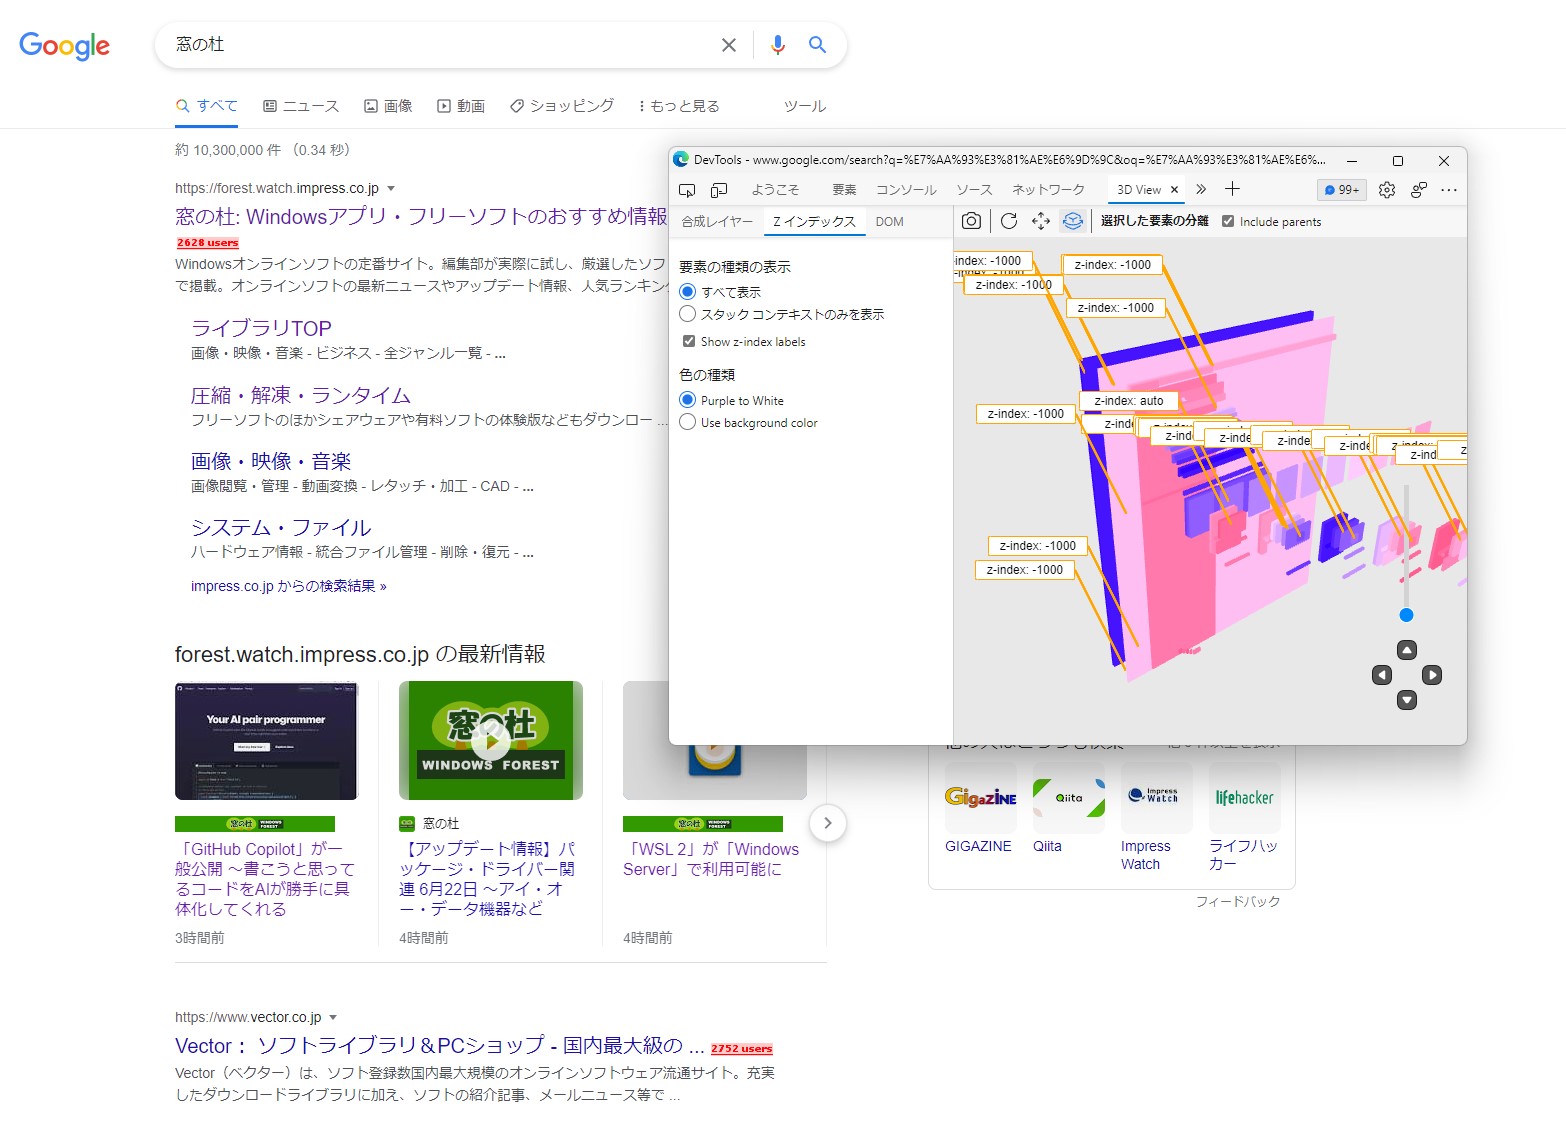
Task: Toggle device emulation mode in DevTools
Action: [717, 189]
